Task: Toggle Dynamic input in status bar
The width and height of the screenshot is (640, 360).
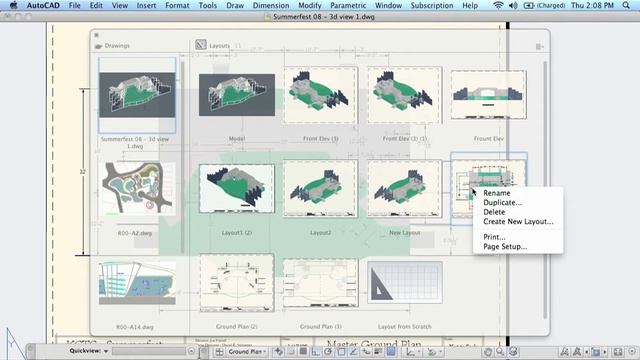Action: coord(366,351)
